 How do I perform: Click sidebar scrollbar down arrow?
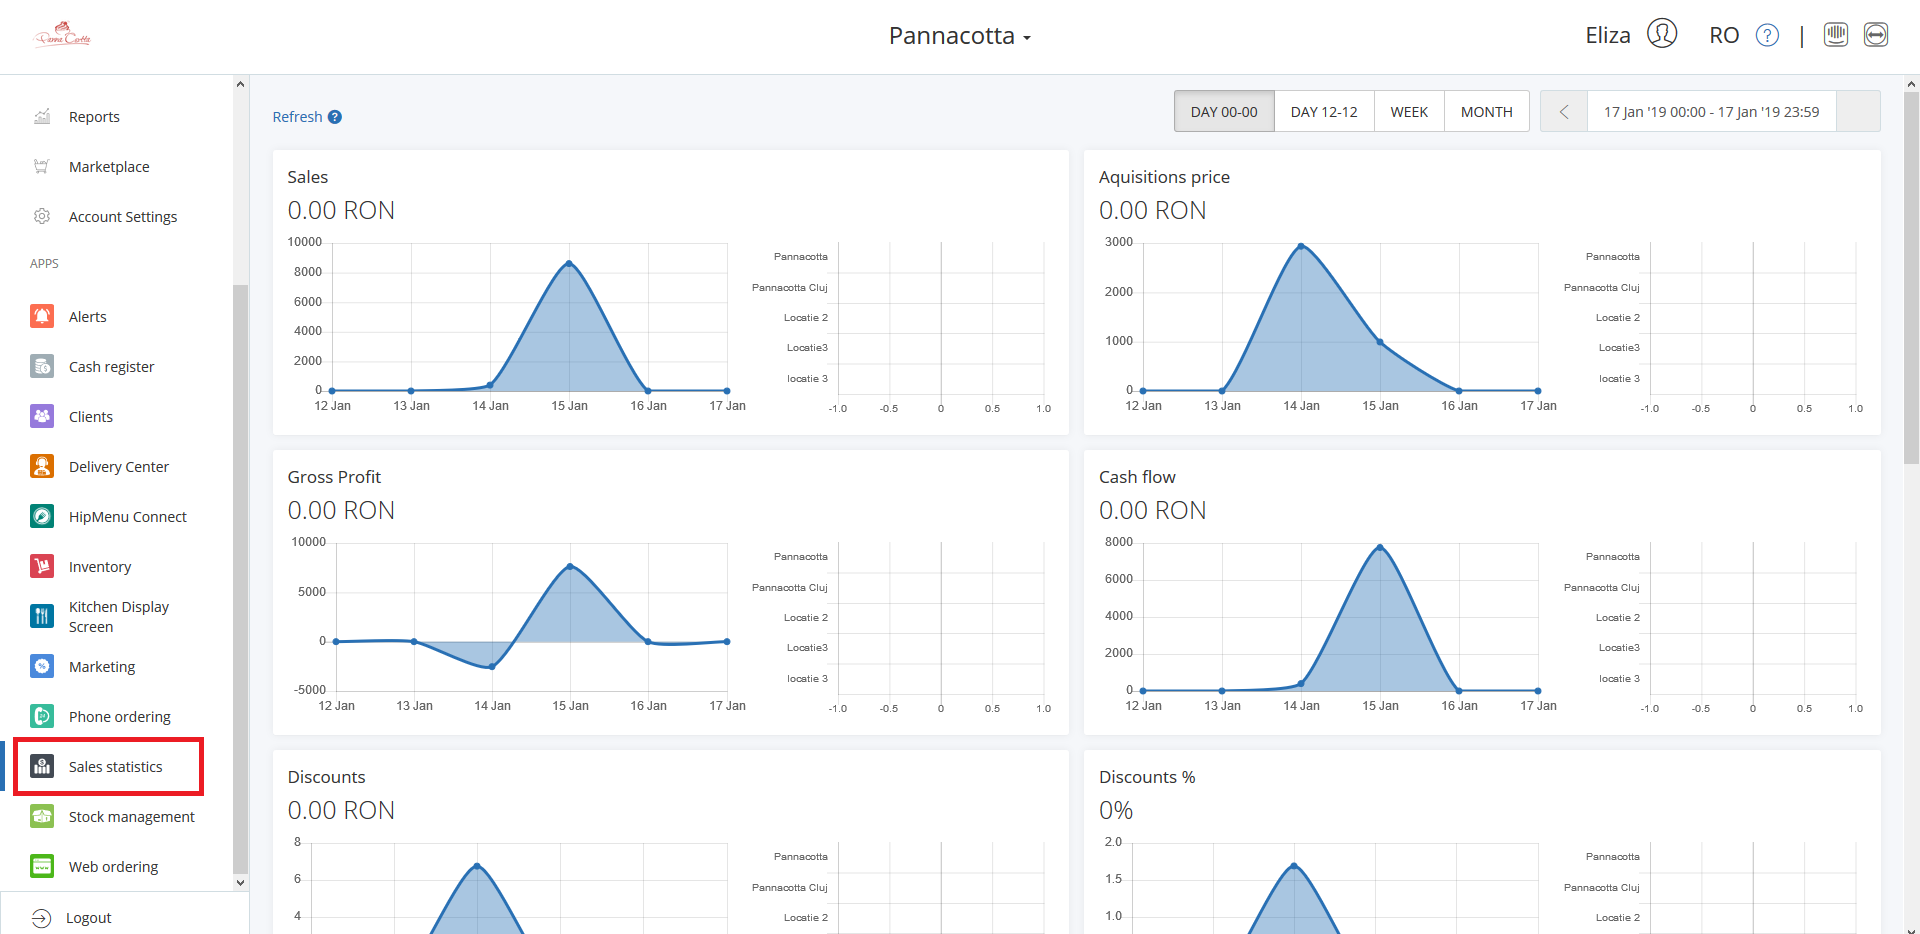pos(240,883)
